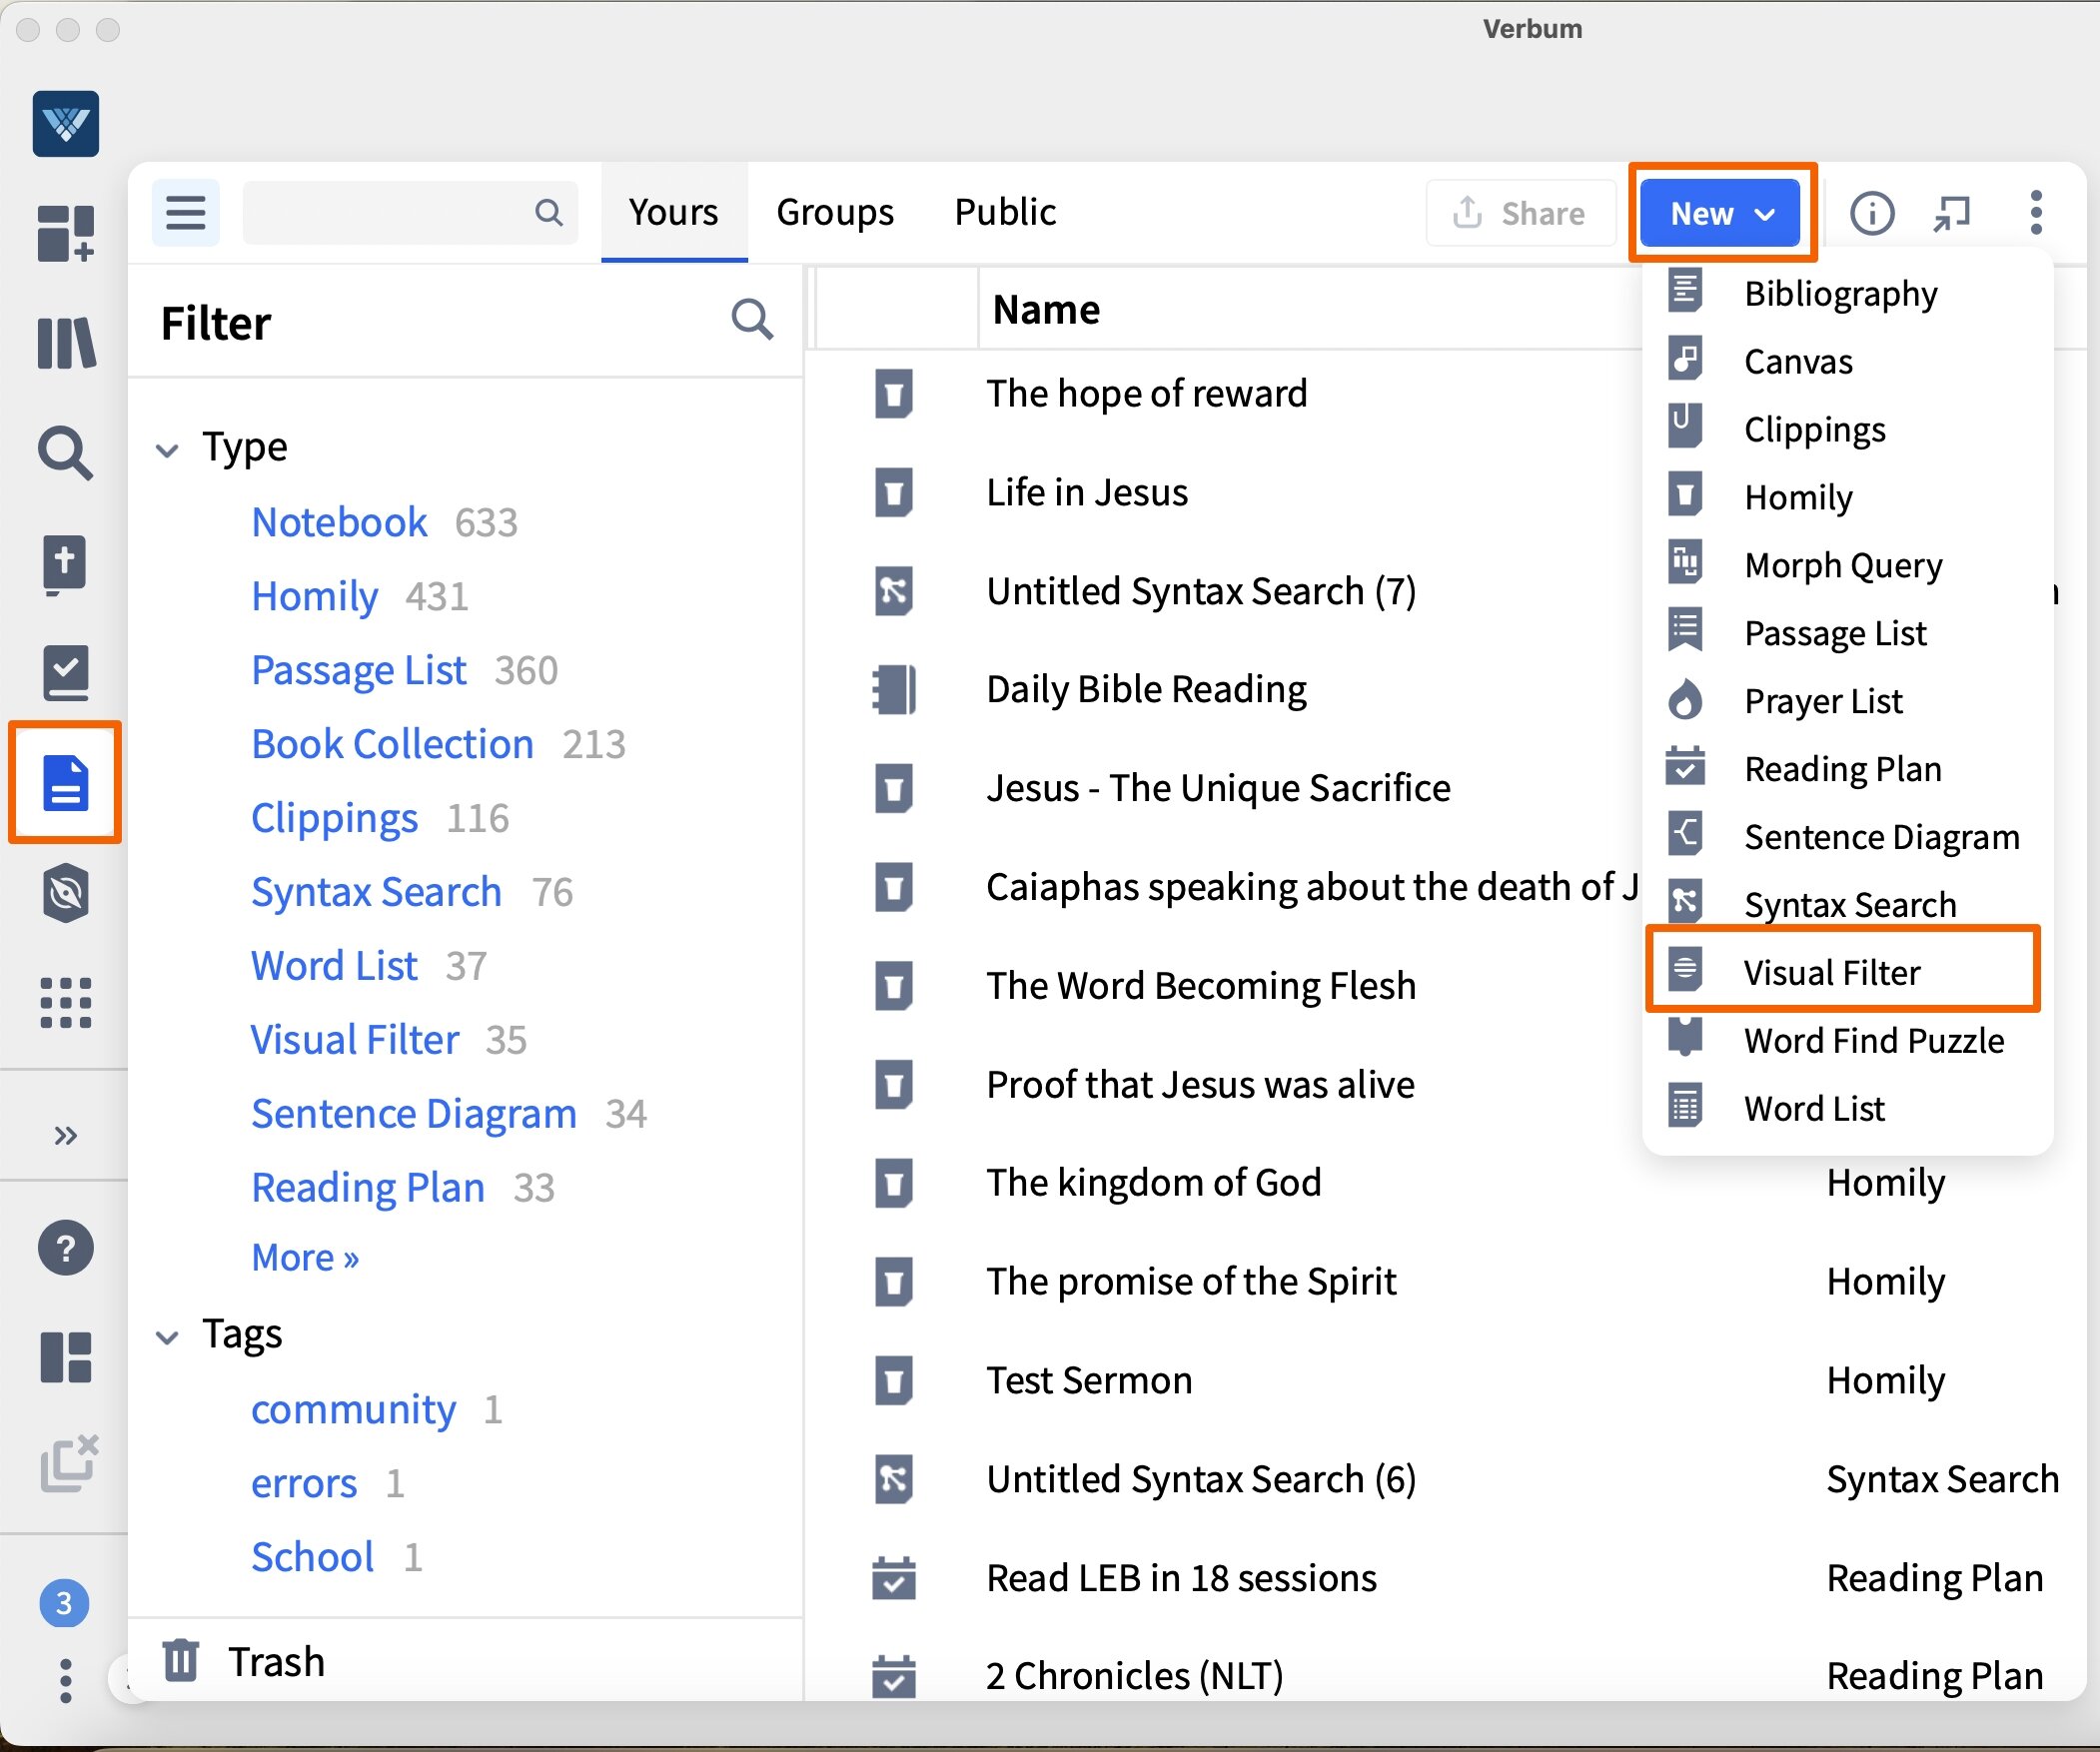Filter by errors tag
This screenshot has width=2100, height=1752.
click(x=304, y=1484)
